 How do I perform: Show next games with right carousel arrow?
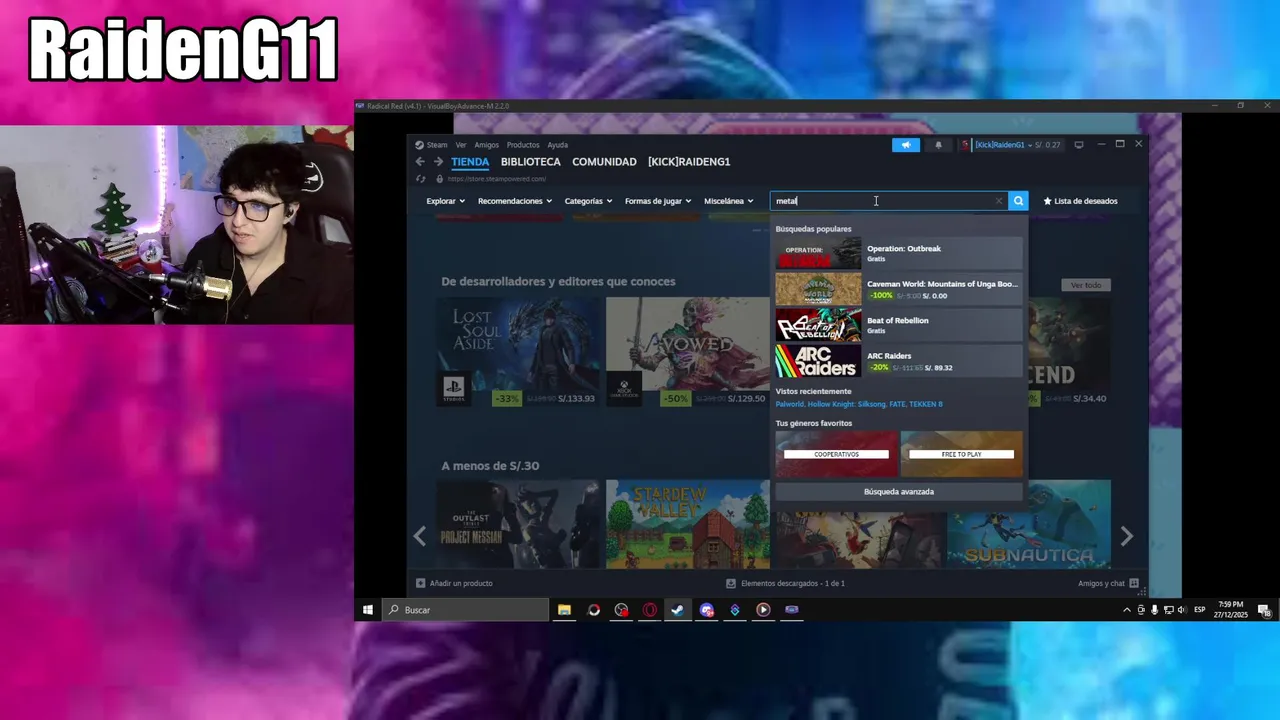(1126, 537)
